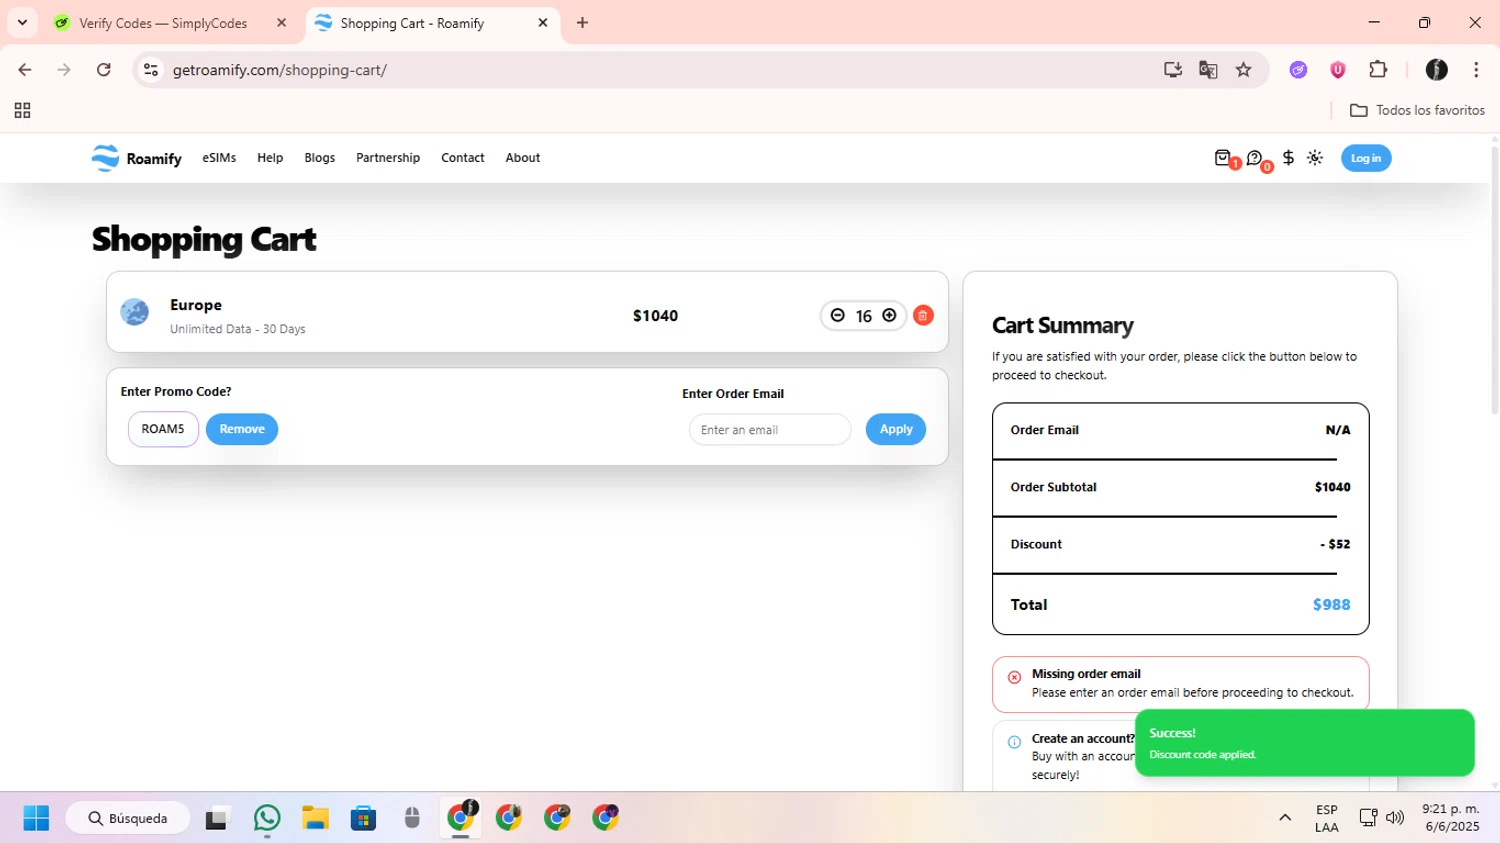
Task: Open the Contact page
Action: coord(463,158)
